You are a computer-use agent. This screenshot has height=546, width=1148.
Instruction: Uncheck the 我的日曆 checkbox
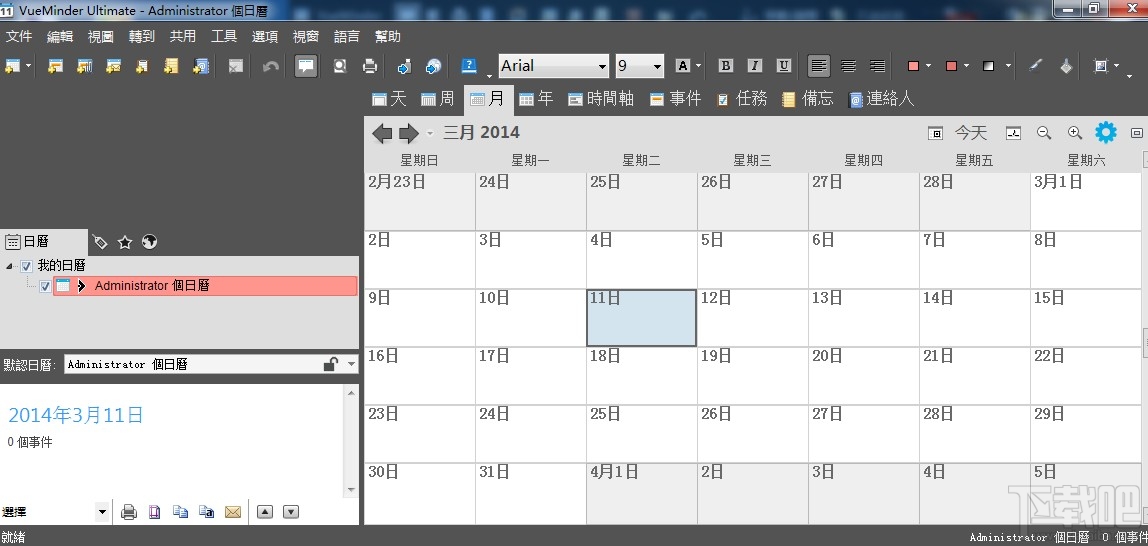[26, 266]
